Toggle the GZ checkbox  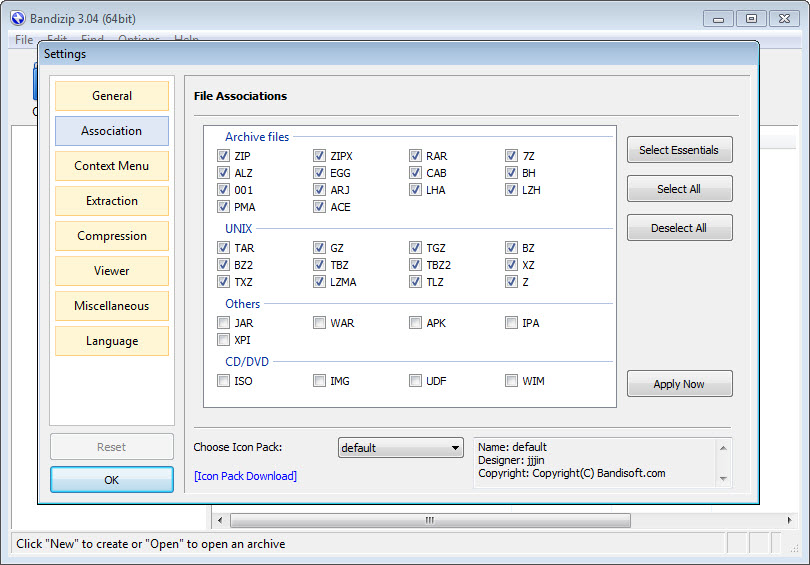319,247
